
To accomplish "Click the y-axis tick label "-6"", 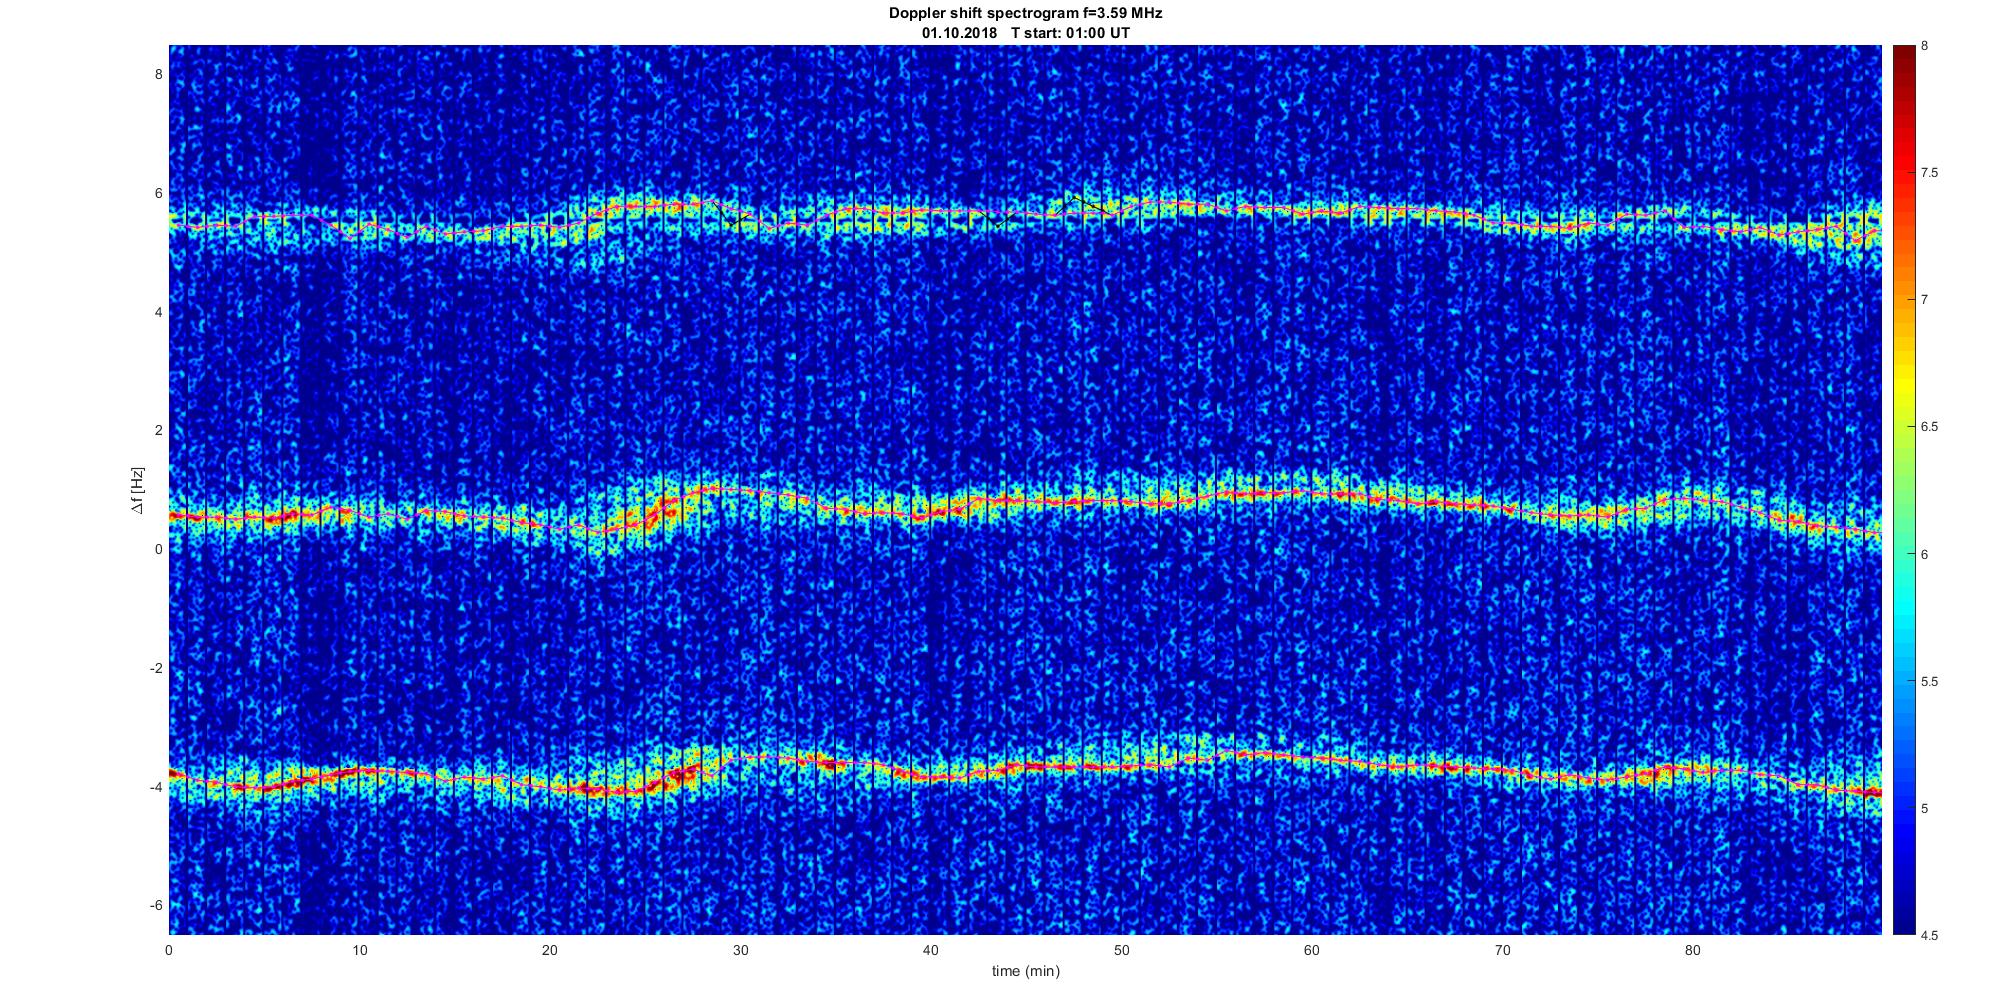I will [x=156, y=905].
